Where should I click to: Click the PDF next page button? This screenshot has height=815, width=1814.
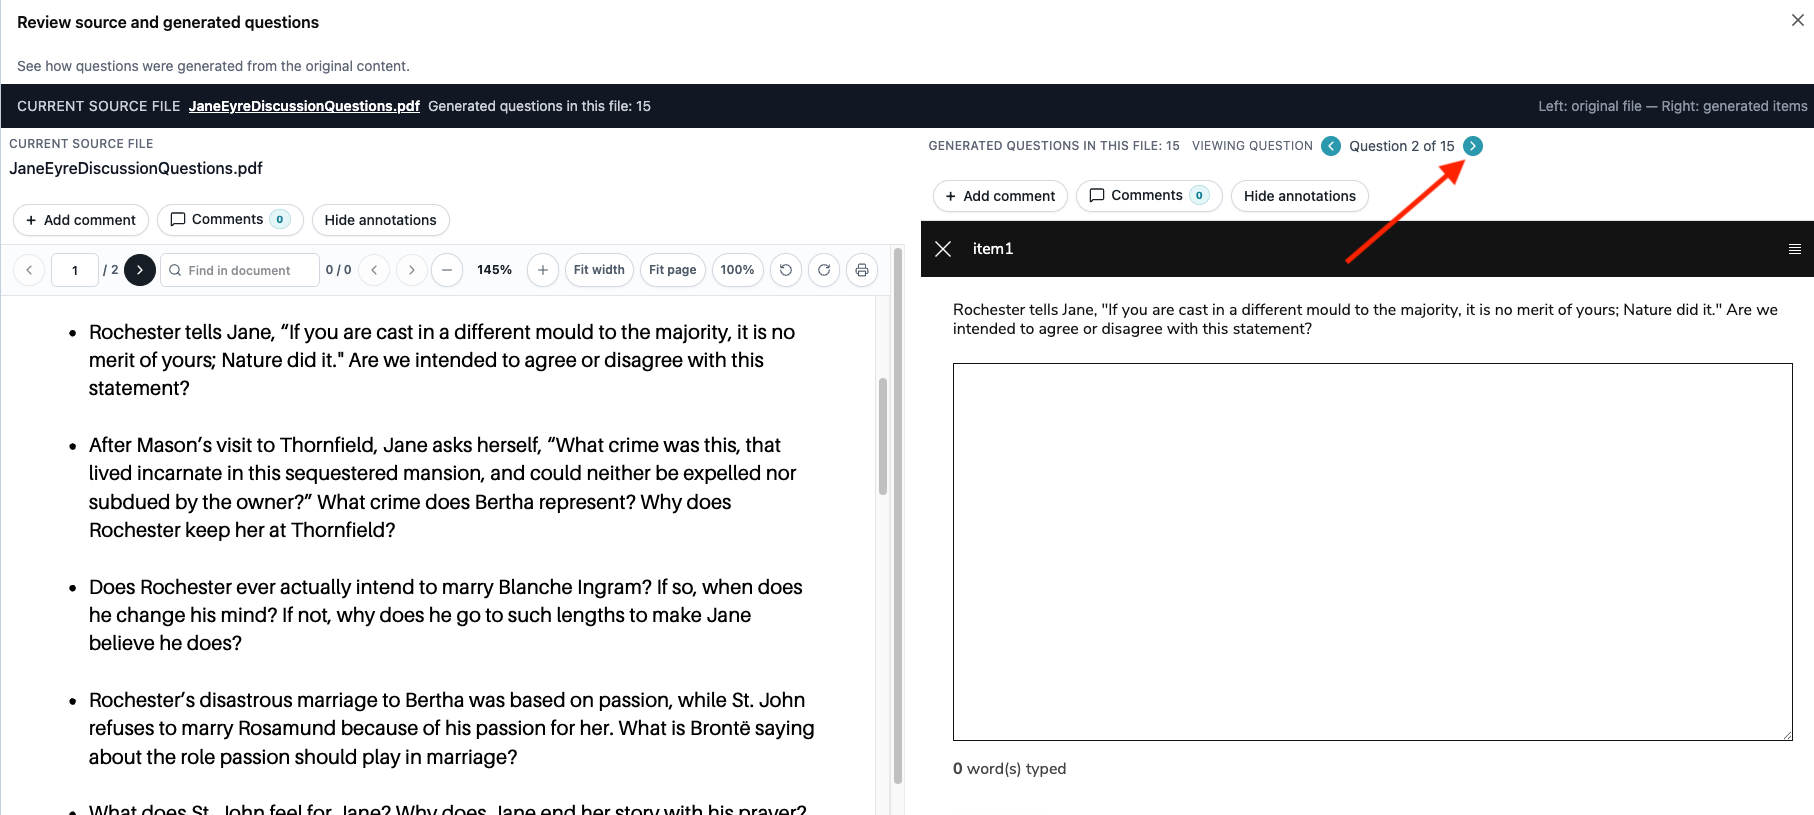140,270
